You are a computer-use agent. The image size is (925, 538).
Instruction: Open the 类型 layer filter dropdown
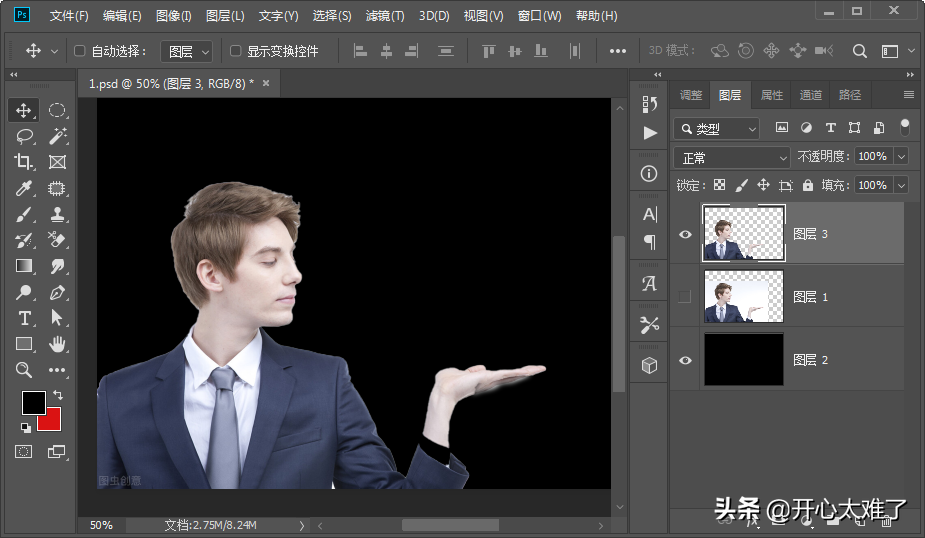717,128
